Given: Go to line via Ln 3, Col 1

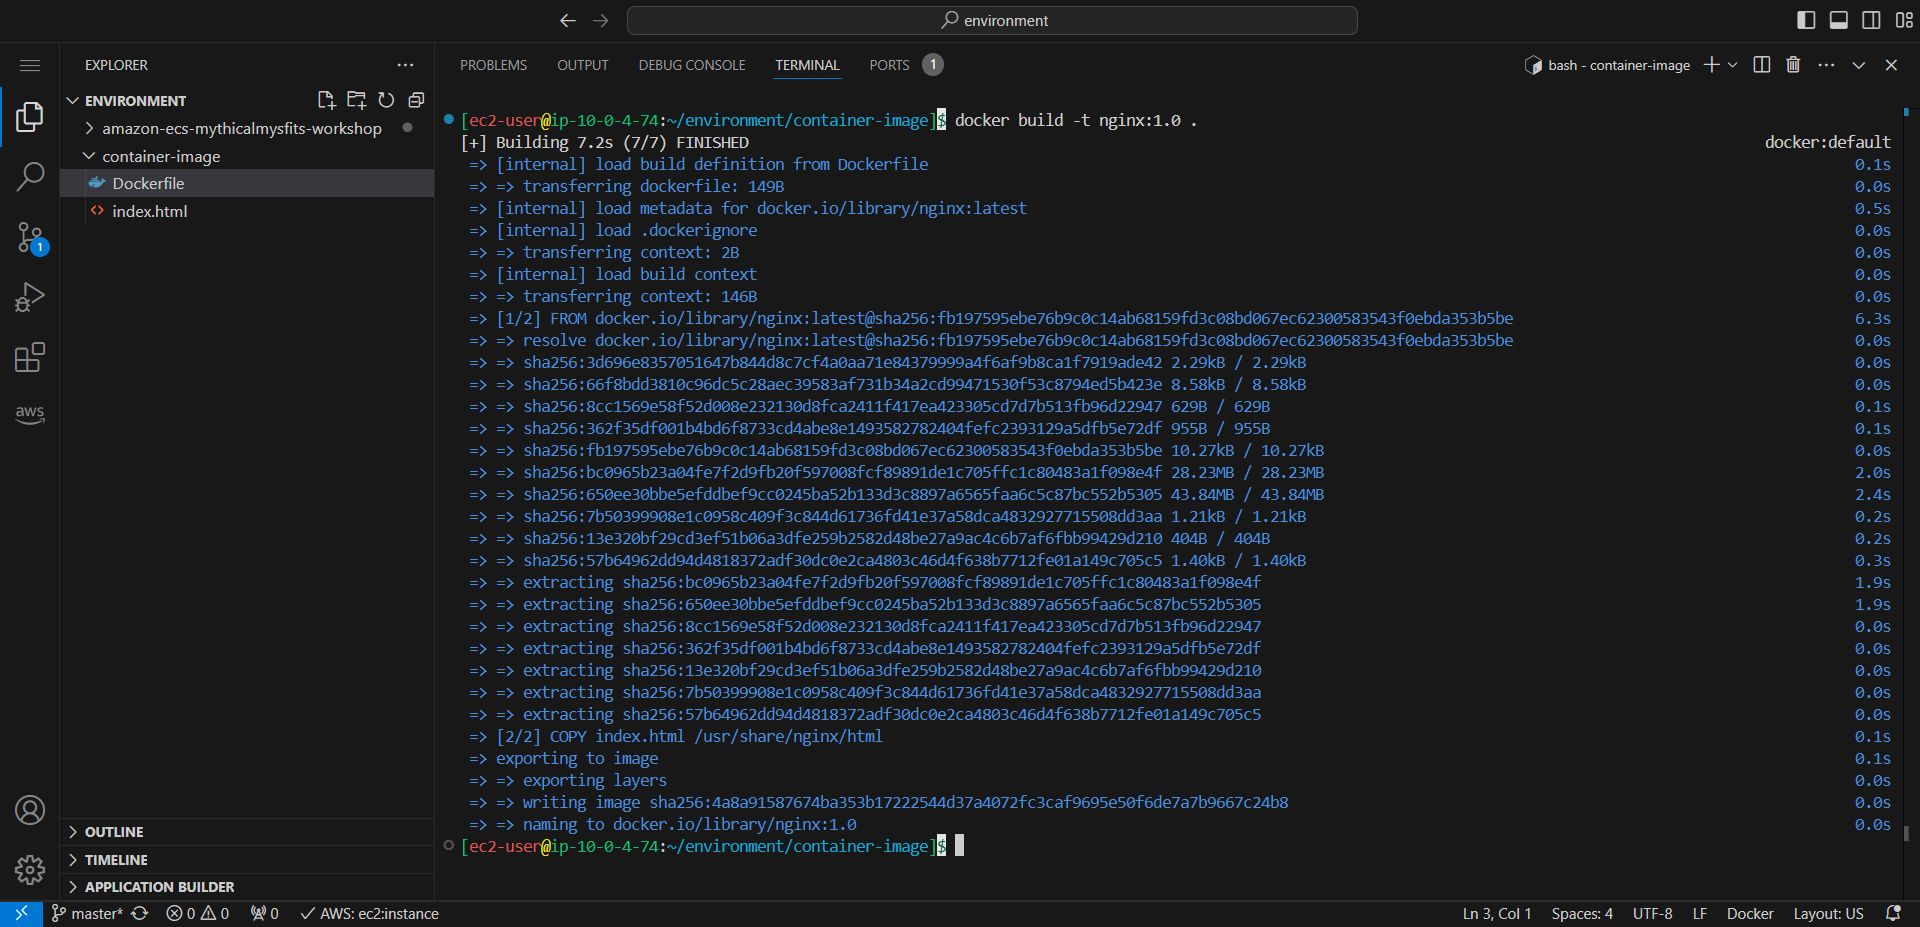Looking at the screenshot, I should 1497,914.
